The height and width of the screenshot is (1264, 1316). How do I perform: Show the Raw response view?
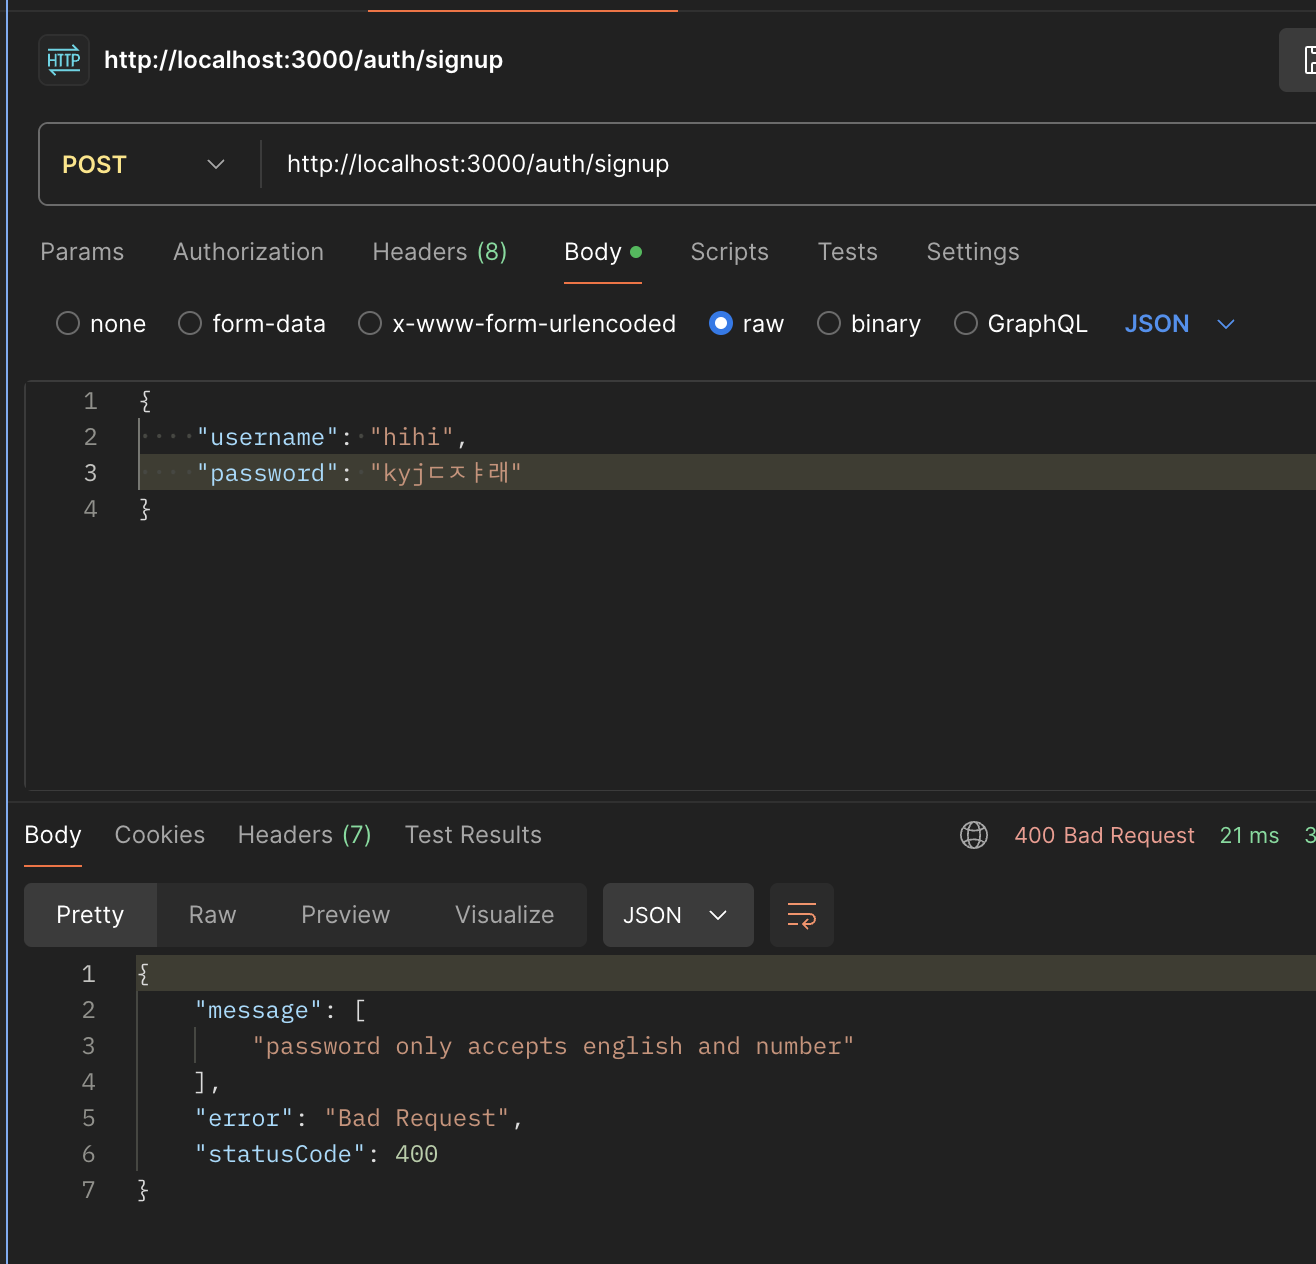pyautogui.click(x=212, y=915)
